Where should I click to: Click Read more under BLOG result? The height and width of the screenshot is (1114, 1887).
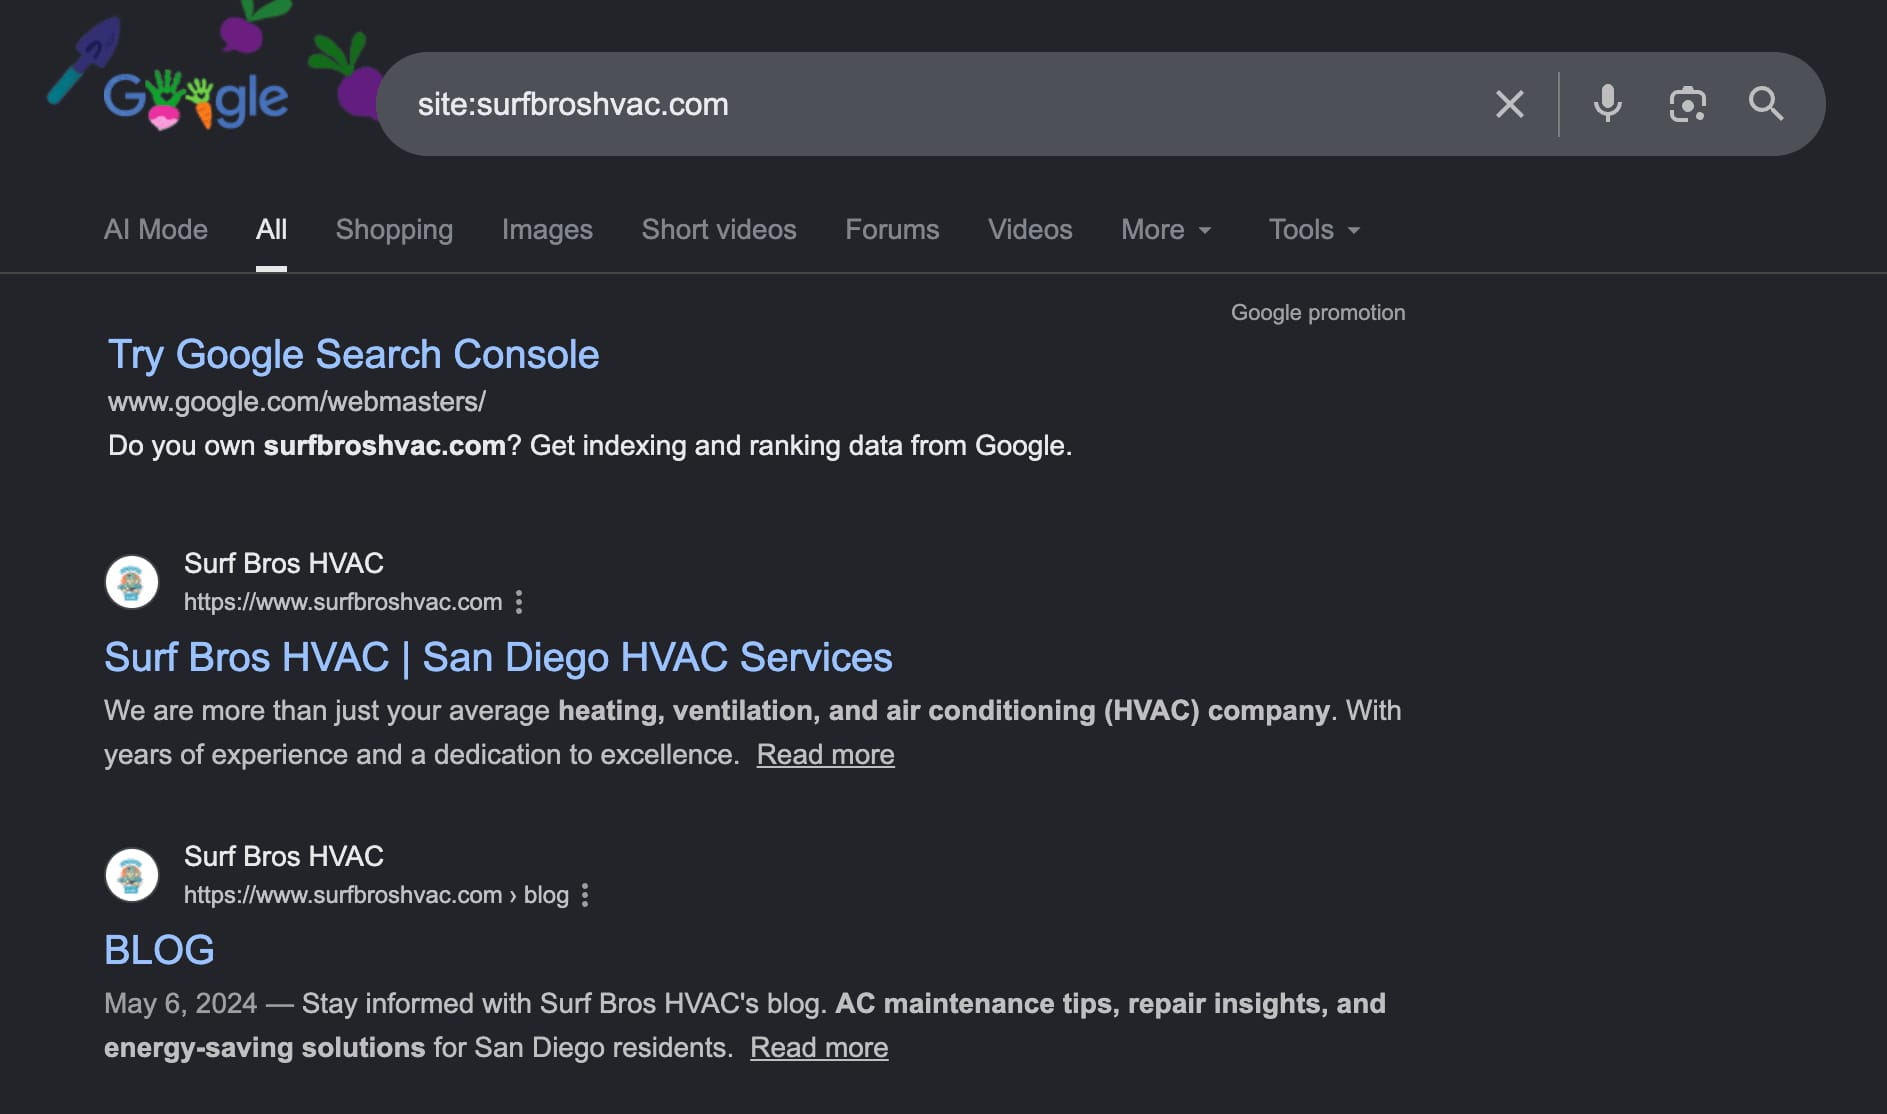tap(819, 1048)
